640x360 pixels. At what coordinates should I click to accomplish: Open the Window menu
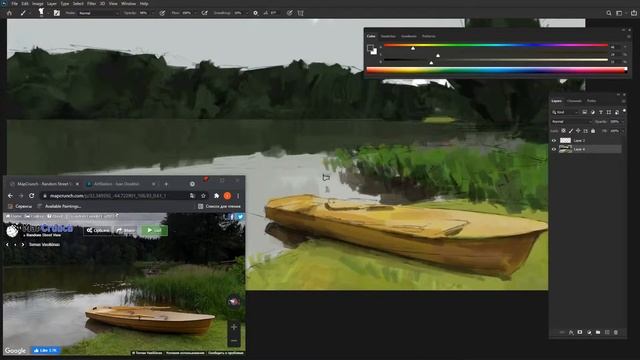click(x=129, y=4)
